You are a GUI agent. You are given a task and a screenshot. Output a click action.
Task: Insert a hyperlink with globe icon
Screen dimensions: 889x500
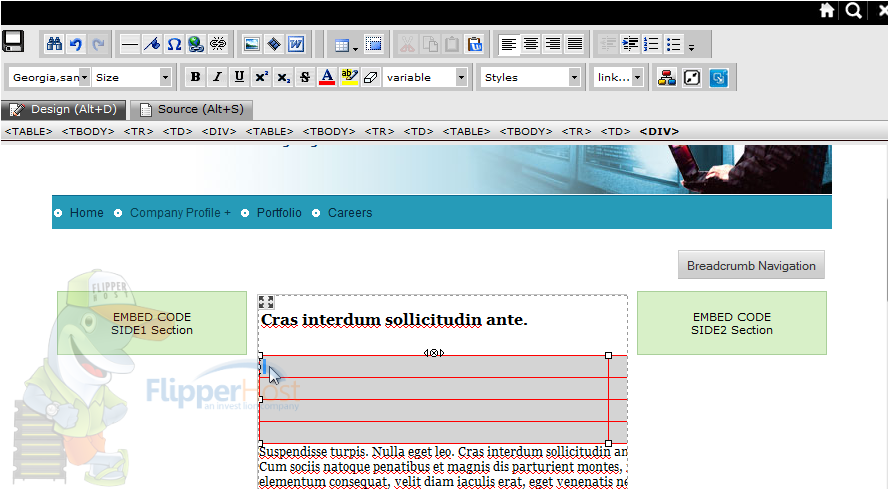coord(196,44)
